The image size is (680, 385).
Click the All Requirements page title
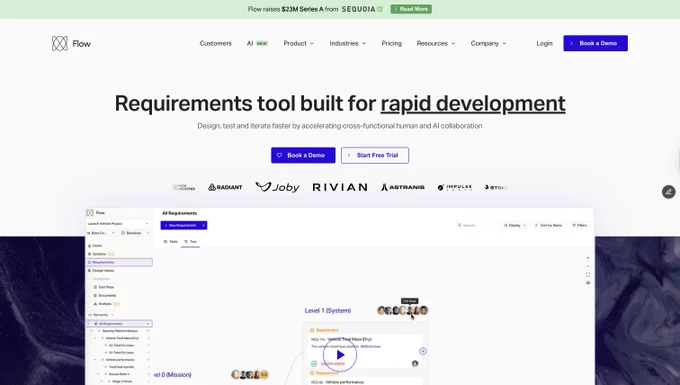(x=180, y=213)
